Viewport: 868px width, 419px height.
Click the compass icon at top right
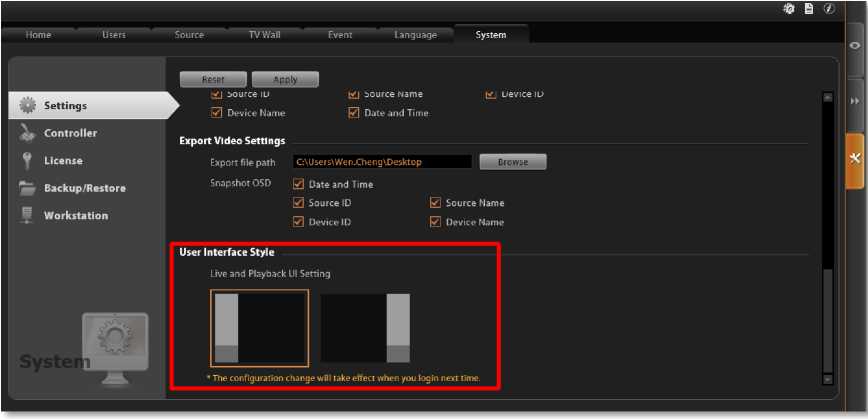829,8
